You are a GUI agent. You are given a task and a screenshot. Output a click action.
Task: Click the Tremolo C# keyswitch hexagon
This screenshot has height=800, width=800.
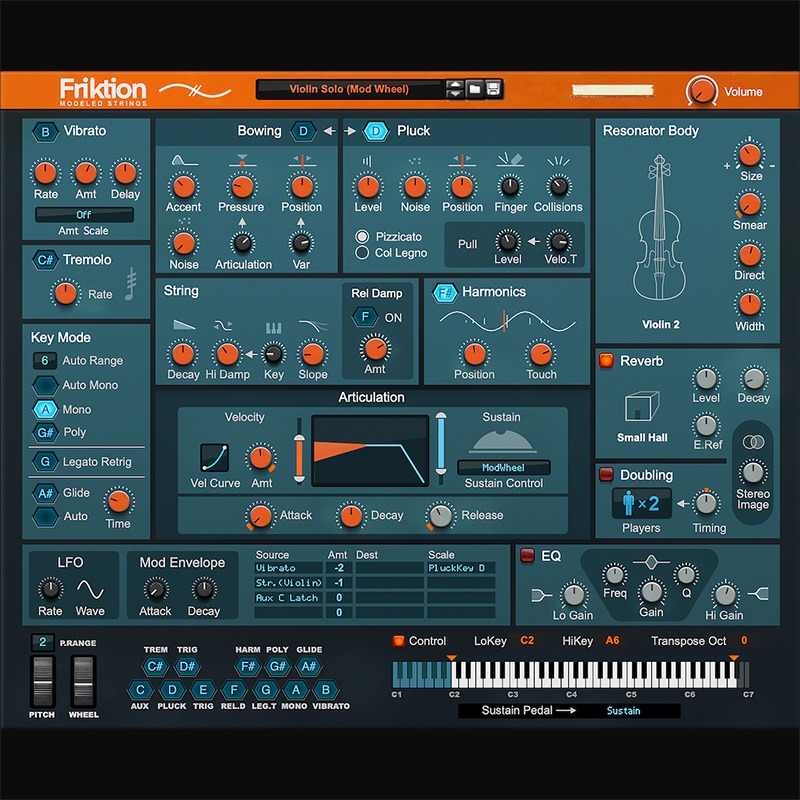[45, 260]
